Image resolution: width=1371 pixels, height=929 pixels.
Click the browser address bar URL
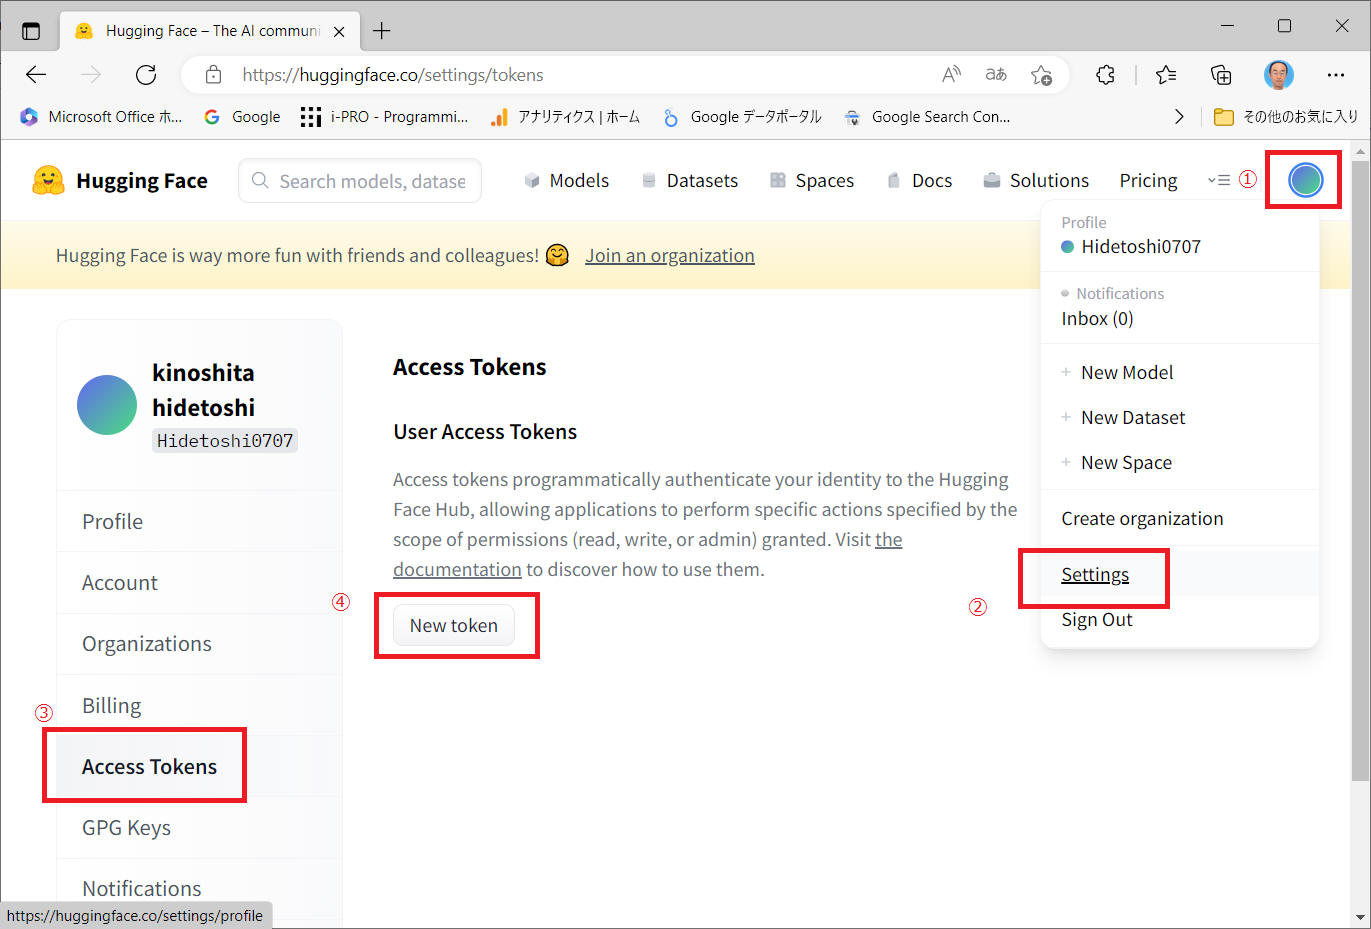[393, 75]
